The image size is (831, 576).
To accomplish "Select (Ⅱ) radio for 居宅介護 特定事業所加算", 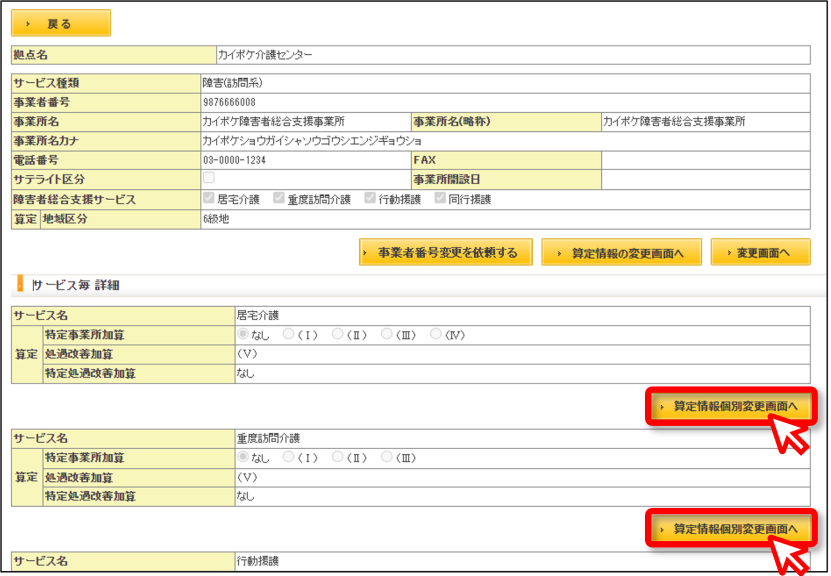I will pos(337,334).
